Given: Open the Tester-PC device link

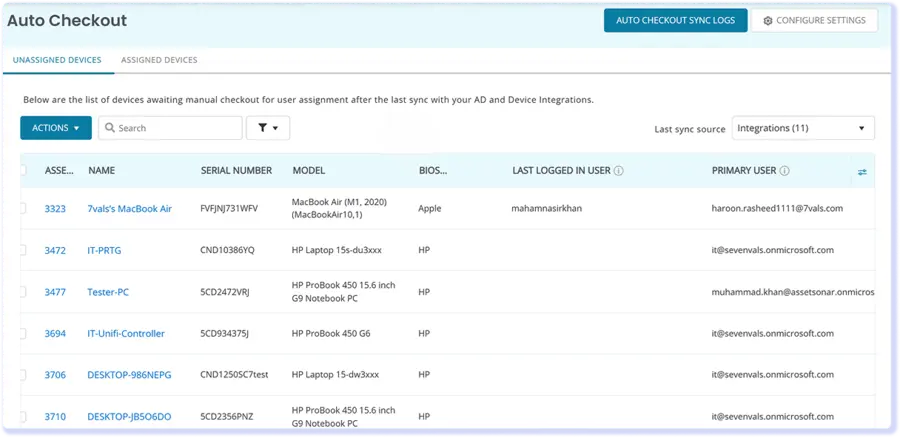Looking at the screenshot, I should (x=108, y=292).
